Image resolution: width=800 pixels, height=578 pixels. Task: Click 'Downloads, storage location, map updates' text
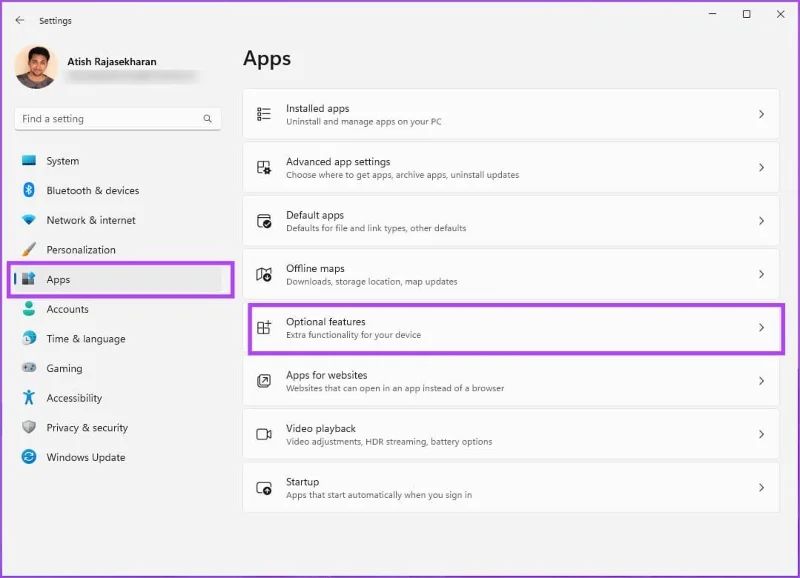(371, 282)
